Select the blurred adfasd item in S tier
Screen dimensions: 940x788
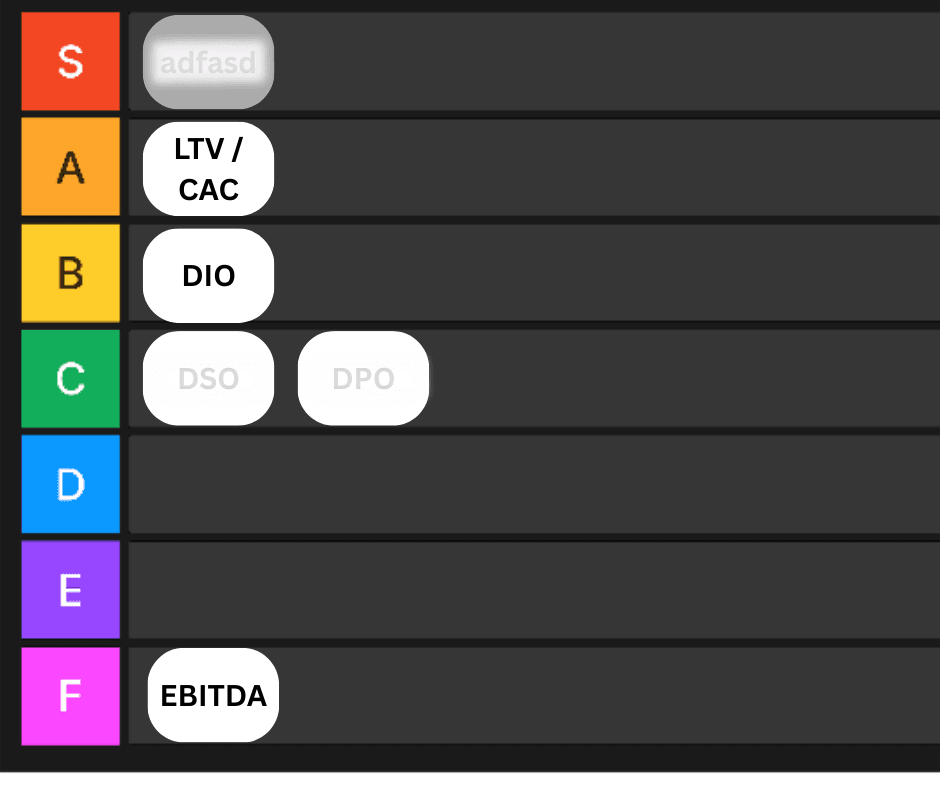(209, 62)
